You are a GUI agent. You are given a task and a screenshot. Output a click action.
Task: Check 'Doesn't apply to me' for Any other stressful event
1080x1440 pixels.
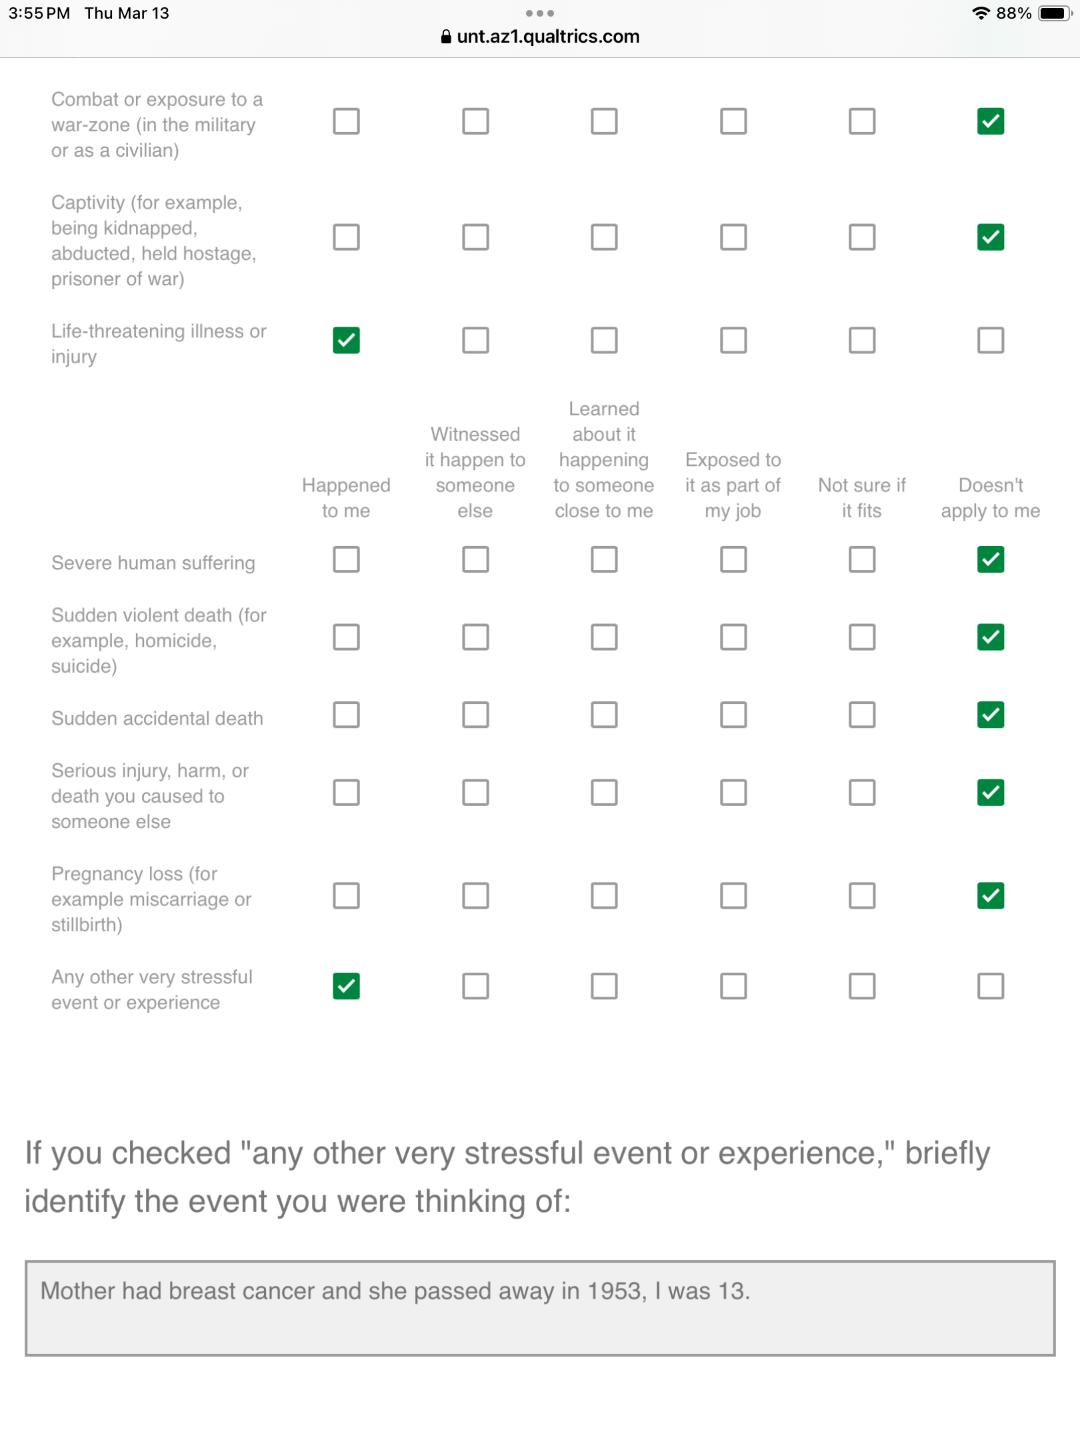pos(991,986)
